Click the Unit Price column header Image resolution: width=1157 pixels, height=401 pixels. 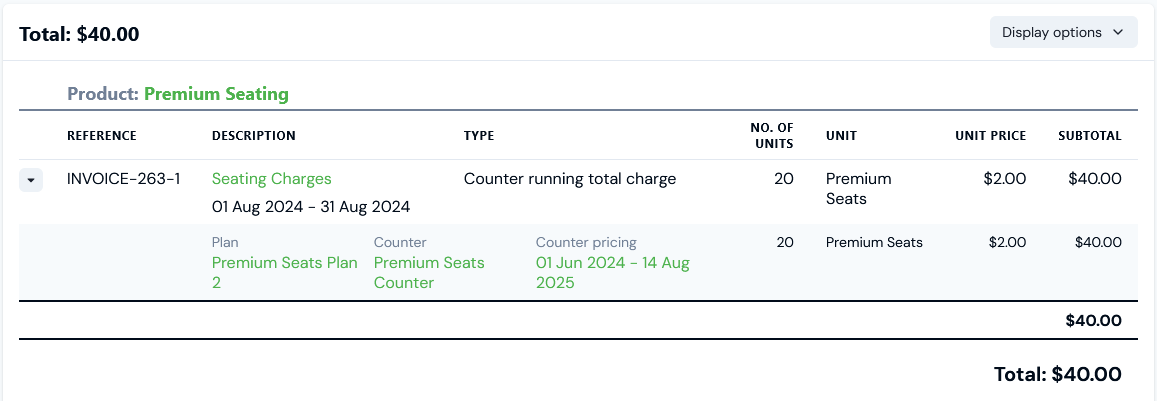tap(990, 136)
